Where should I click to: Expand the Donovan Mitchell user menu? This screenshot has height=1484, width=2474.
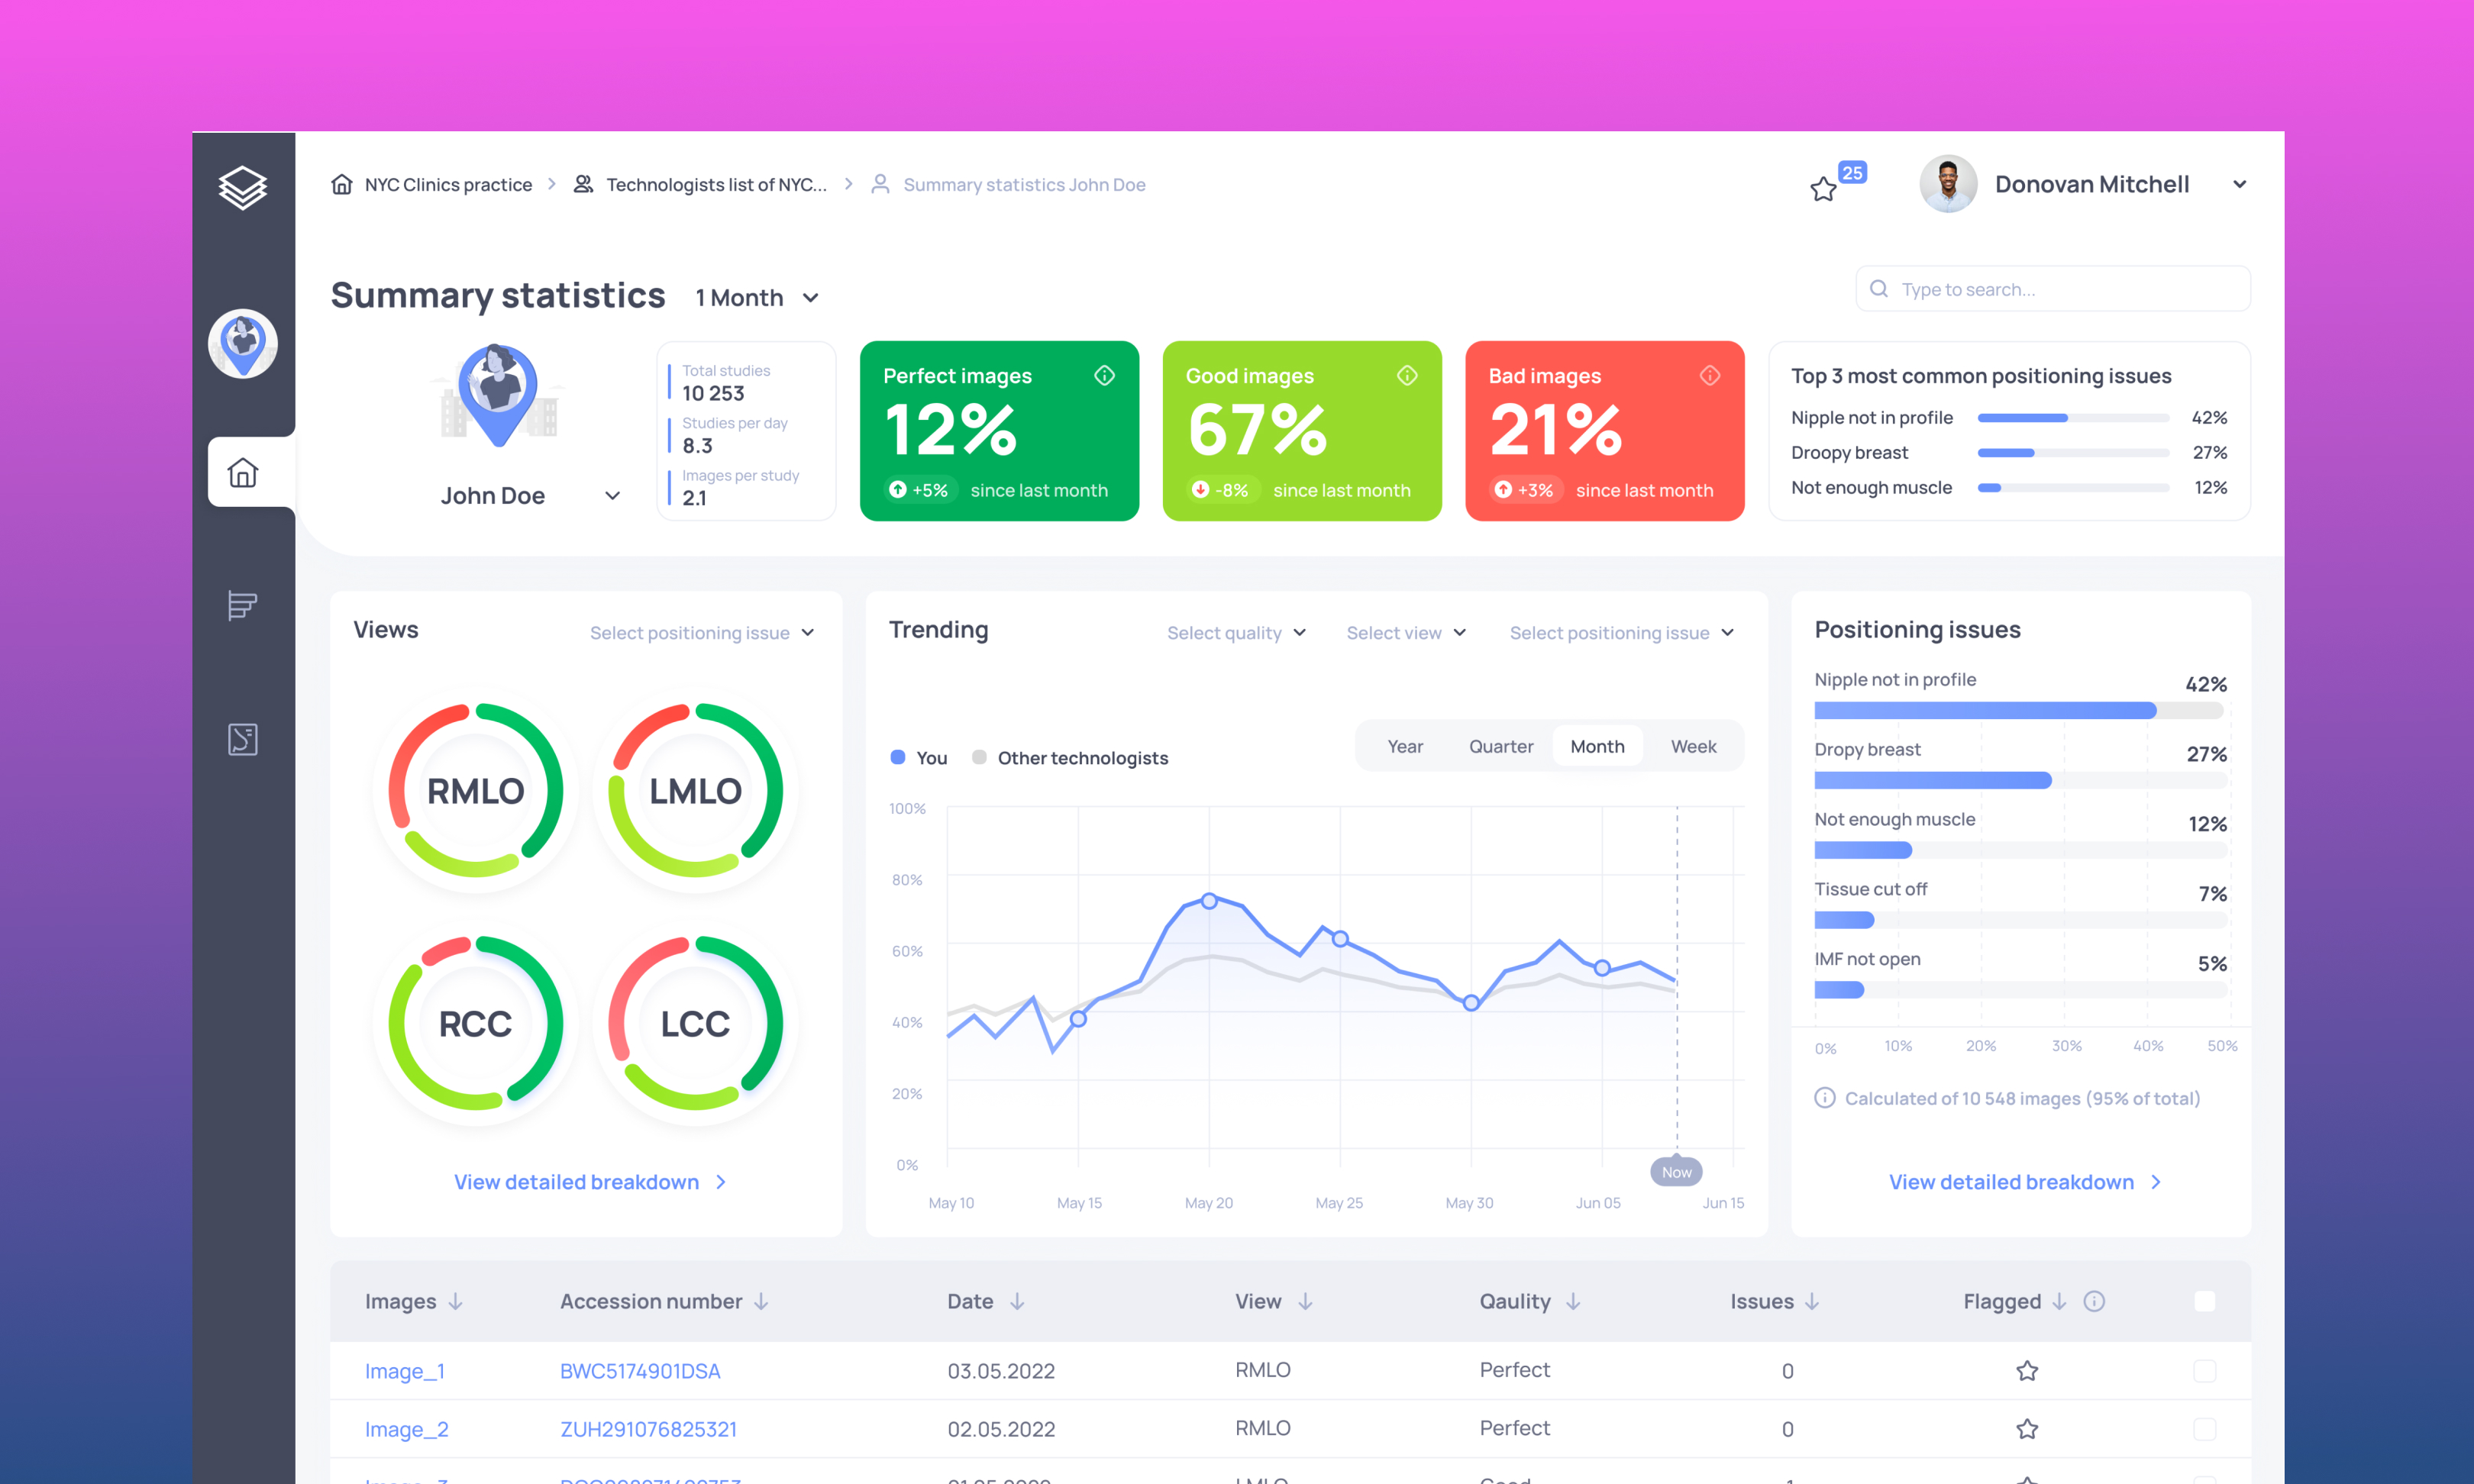tap(2240, 184)
